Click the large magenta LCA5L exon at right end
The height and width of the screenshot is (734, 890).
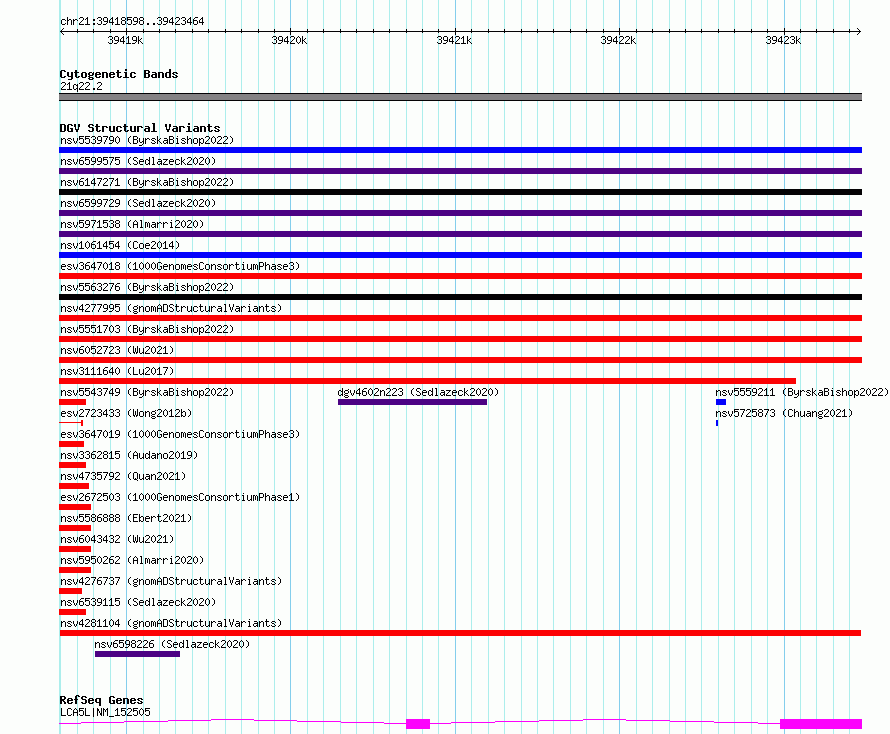(821, 724)
